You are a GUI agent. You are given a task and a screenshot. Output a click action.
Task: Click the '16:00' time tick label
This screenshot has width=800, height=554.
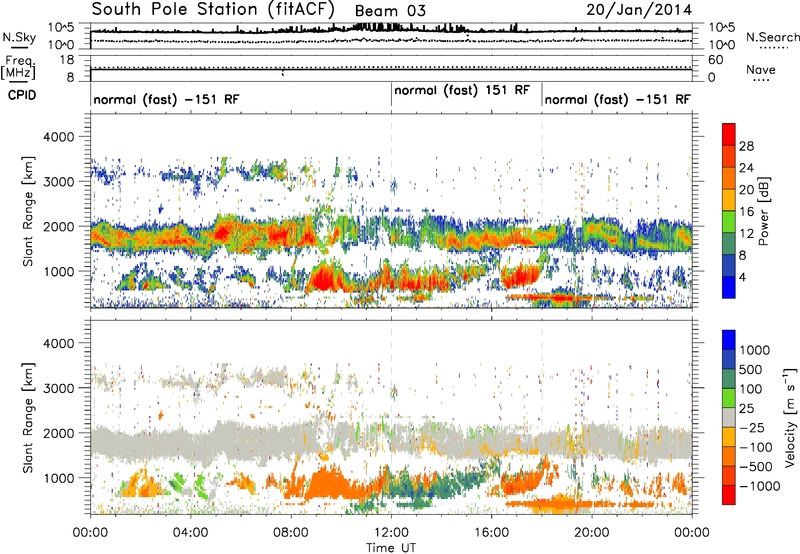pyautogui.click(x=491, y=533)
